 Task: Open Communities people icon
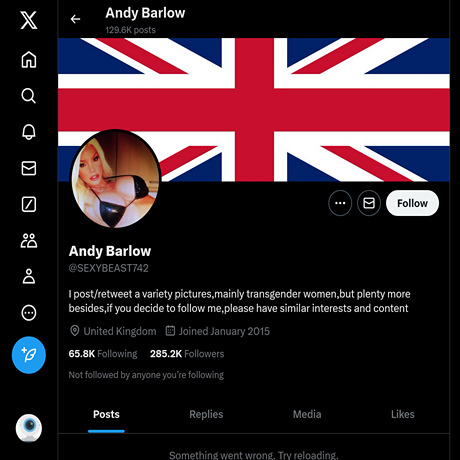(29, 240)
